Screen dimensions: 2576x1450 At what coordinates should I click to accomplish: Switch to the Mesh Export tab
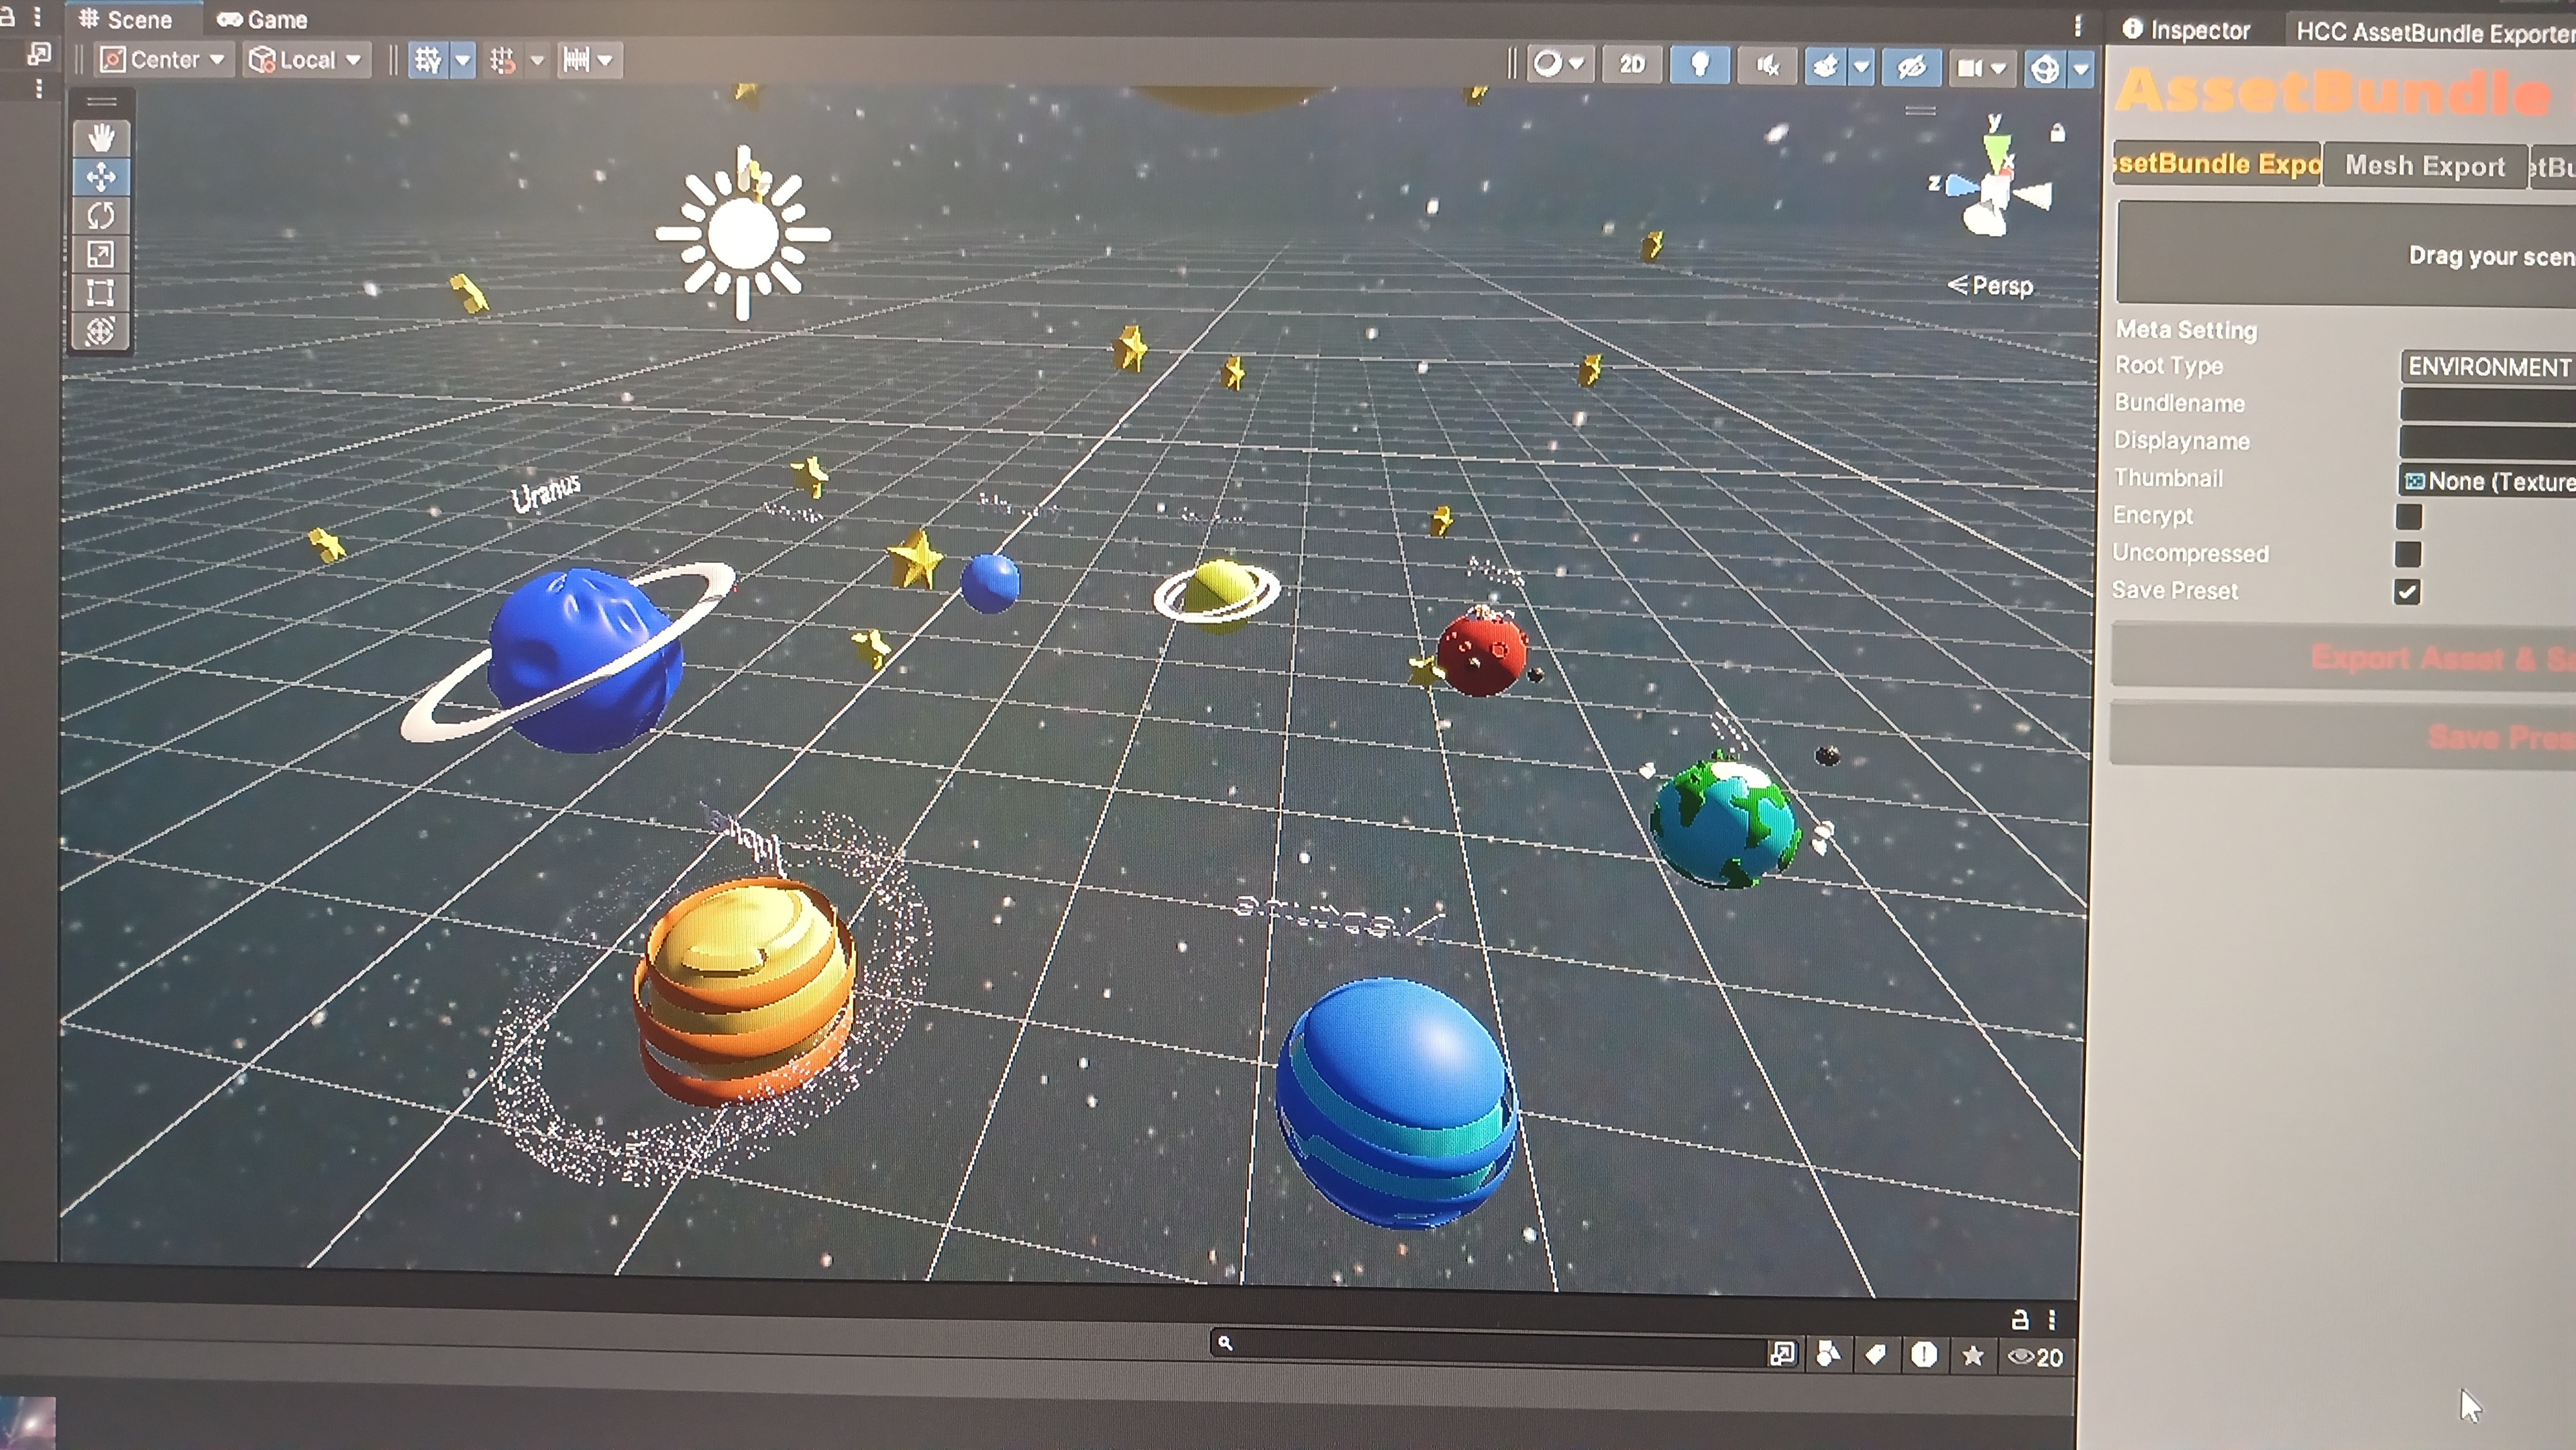click(x=2424, y=166)
